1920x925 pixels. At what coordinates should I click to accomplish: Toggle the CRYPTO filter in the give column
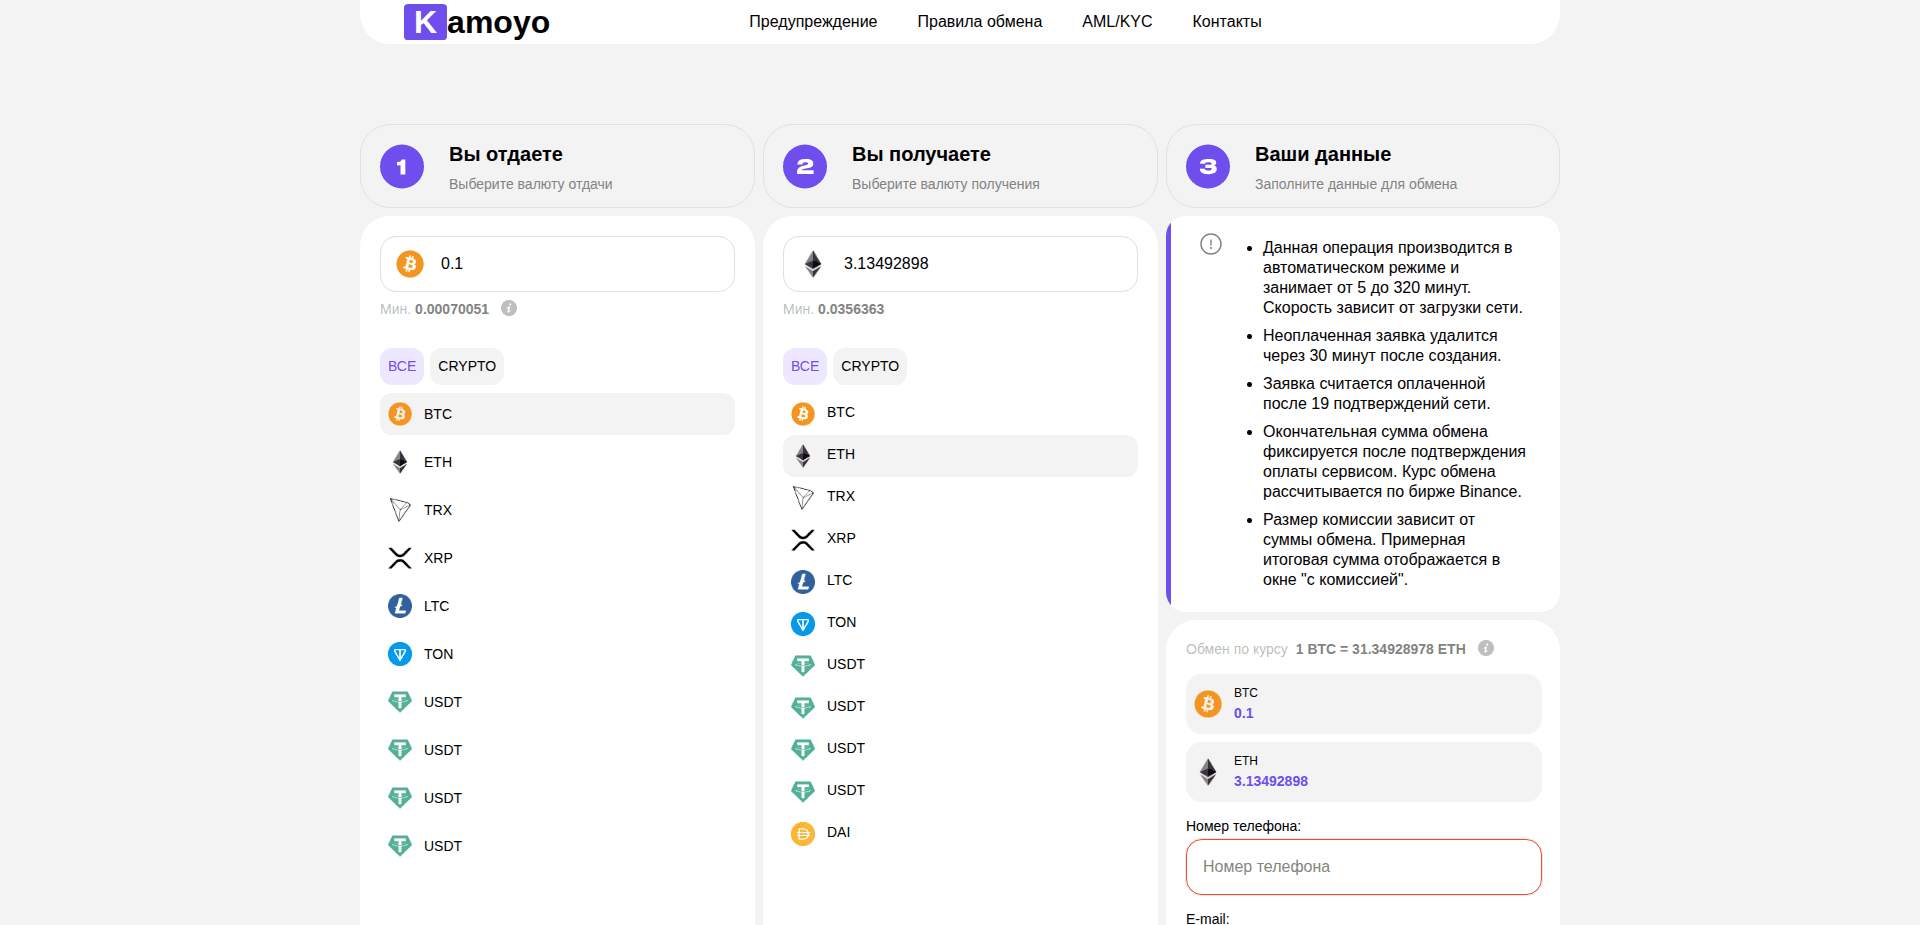(x=466, y=366)
